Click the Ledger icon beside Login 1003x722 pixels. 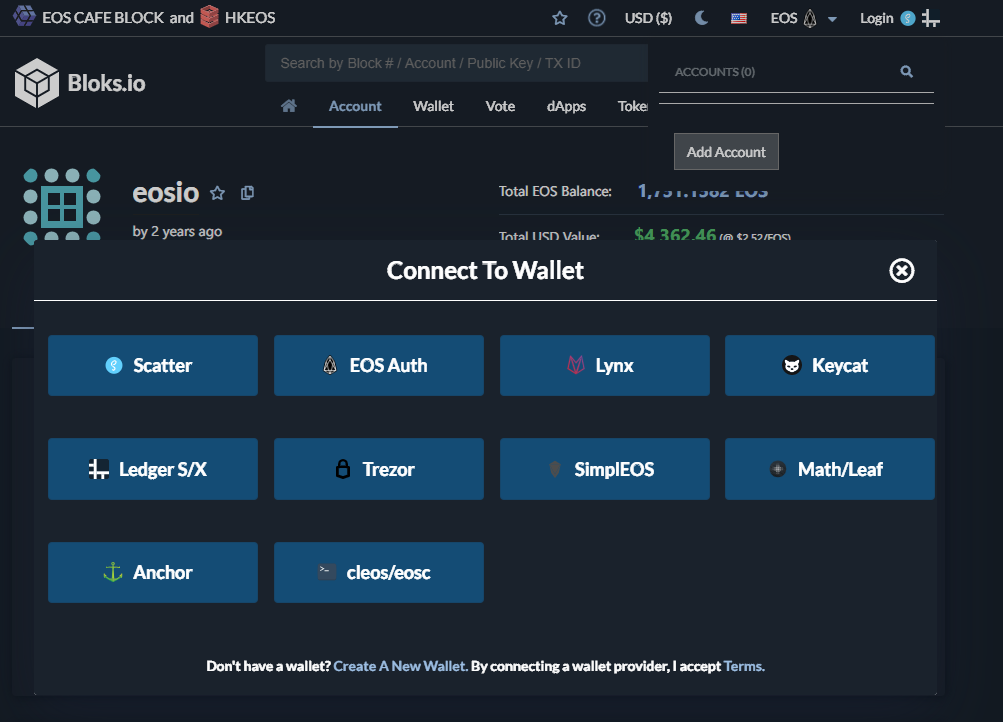pyautogui.click(x=930, y=19)
